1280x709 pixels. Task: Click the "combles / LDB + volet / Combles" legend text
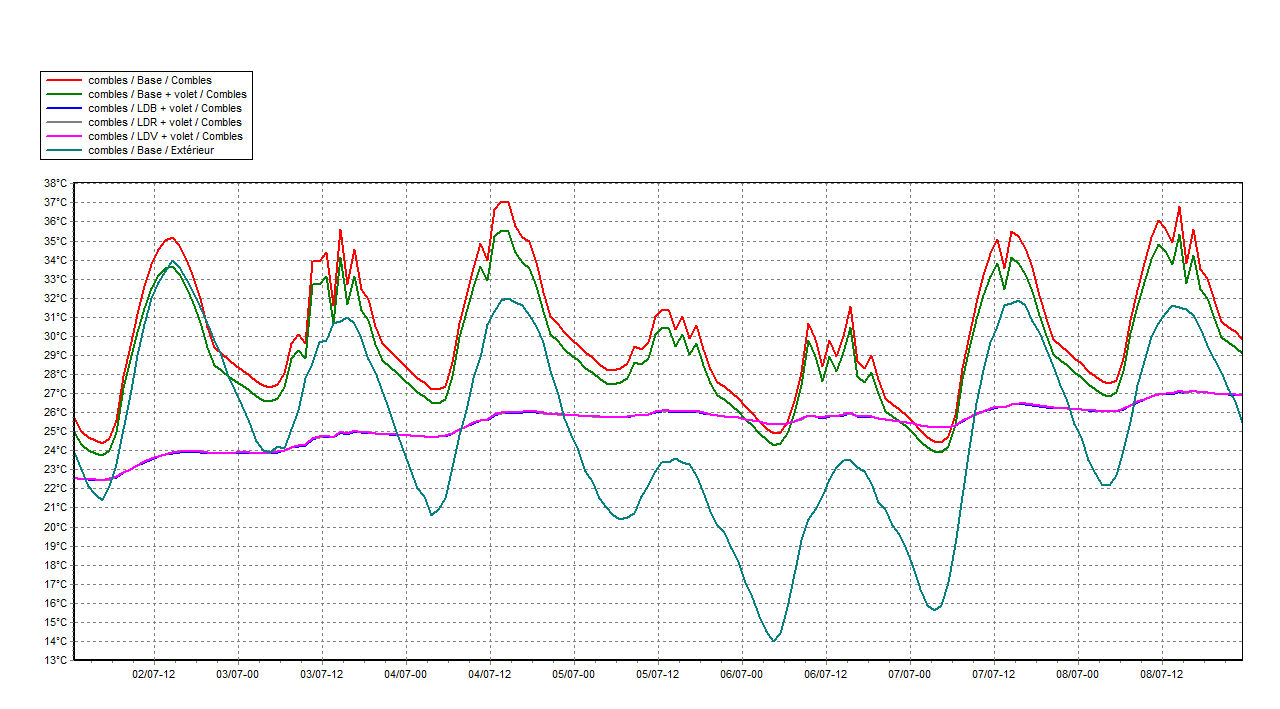[x=165, y=108]
